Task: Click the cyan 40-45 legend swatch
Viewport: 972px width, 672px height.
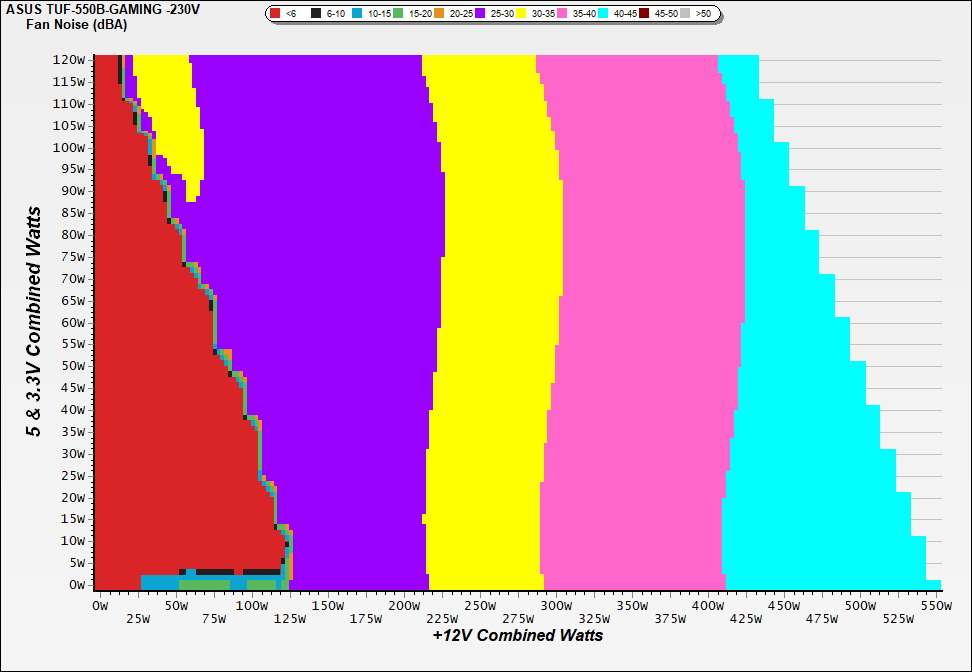Action: pyautogui.click(x=603, y=14)
